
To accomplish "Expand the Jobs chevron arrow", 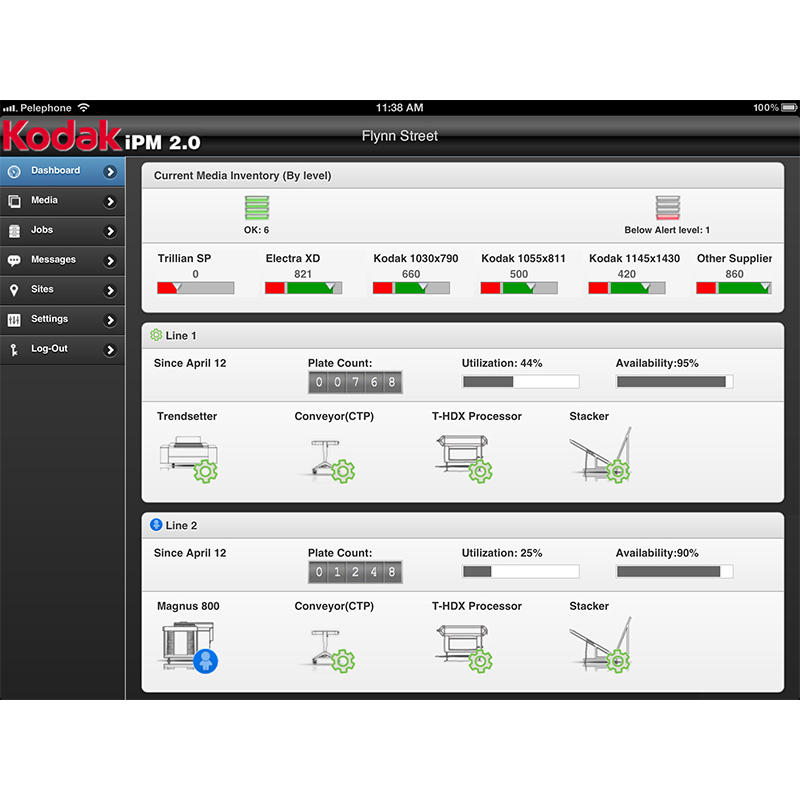I will click(110, 231).
